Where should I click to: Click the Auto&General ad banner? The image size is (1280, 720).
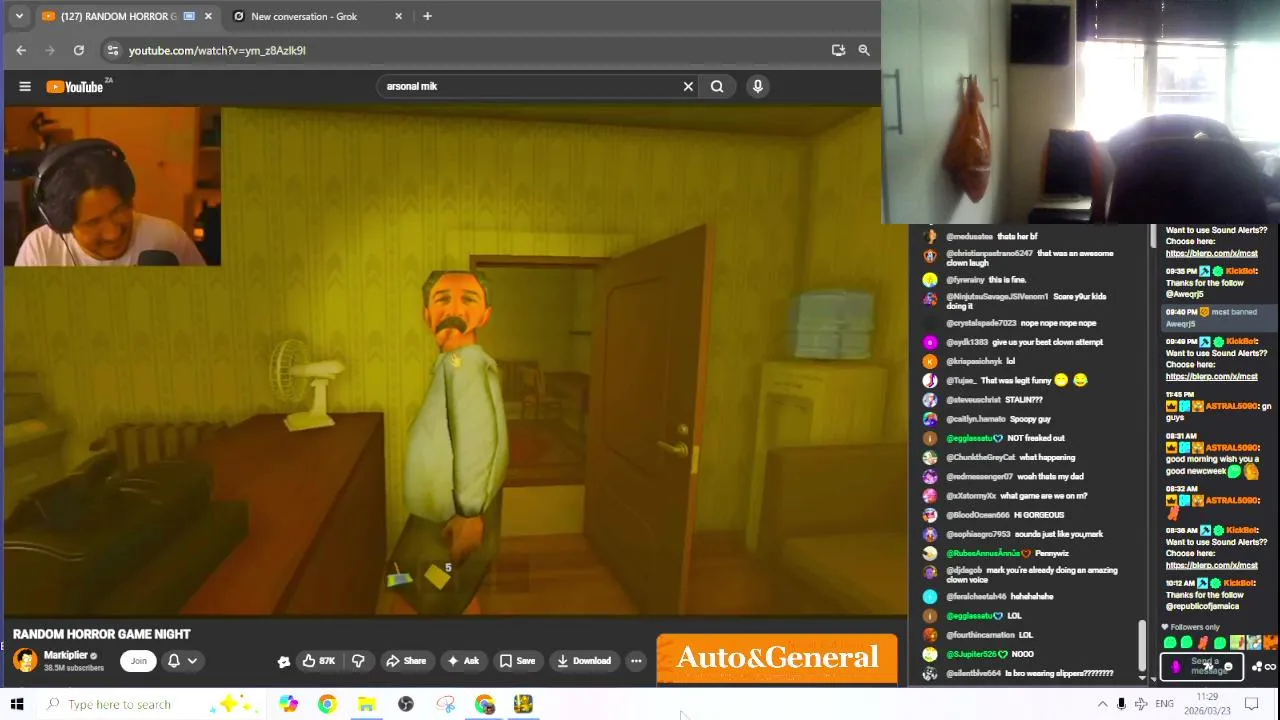pyautogui.click(x=777, y=658)
